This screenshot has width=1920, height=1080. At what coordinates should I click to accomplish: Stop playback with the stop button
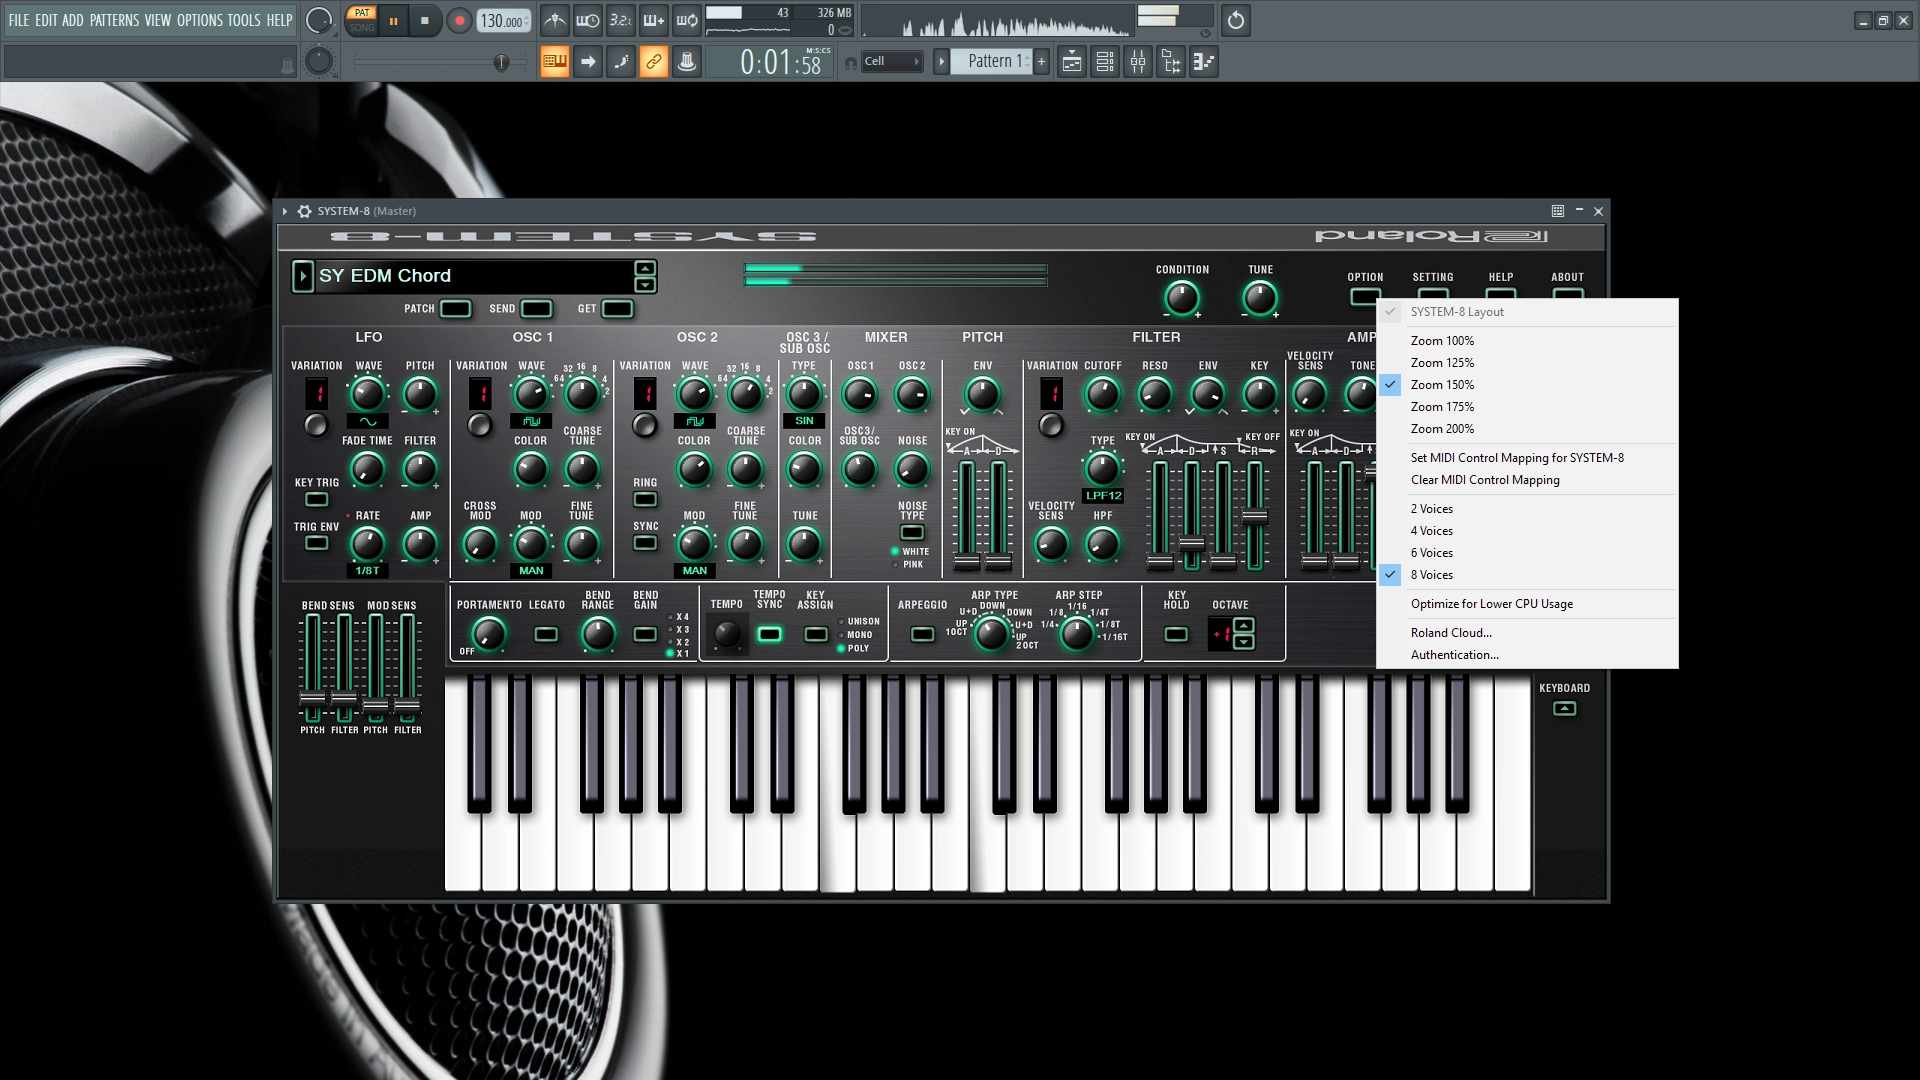(x=425, y=20)
